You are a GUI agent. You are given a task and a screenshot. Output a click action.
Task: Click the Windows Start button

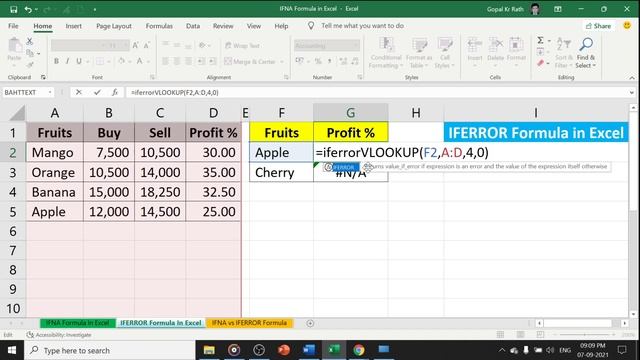(x=12, y=350)
